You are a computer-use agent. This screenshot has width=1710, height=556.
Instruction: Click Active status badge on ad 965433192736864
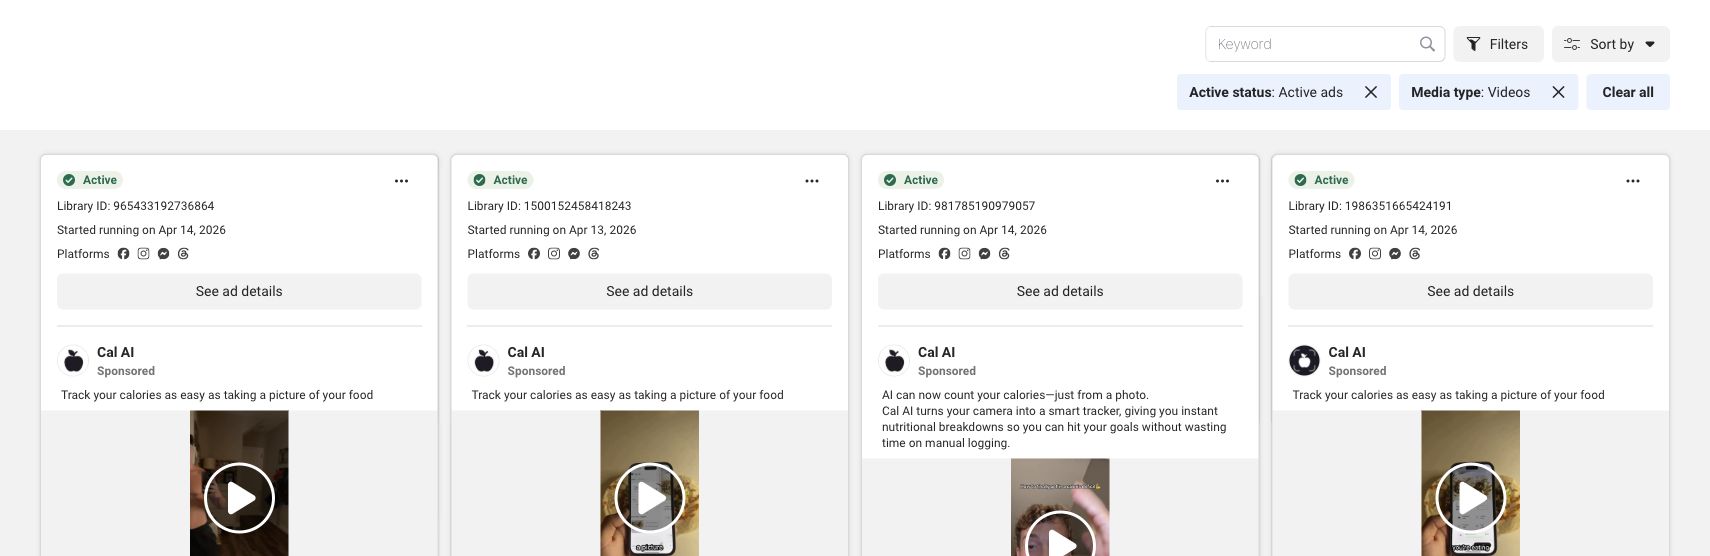[90, 180]
